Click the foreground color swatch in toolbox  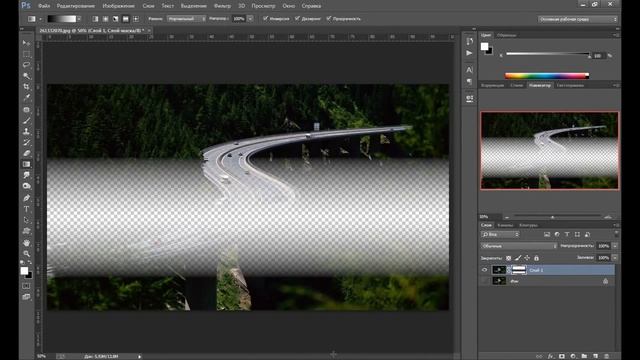click(x=24, y=271)
